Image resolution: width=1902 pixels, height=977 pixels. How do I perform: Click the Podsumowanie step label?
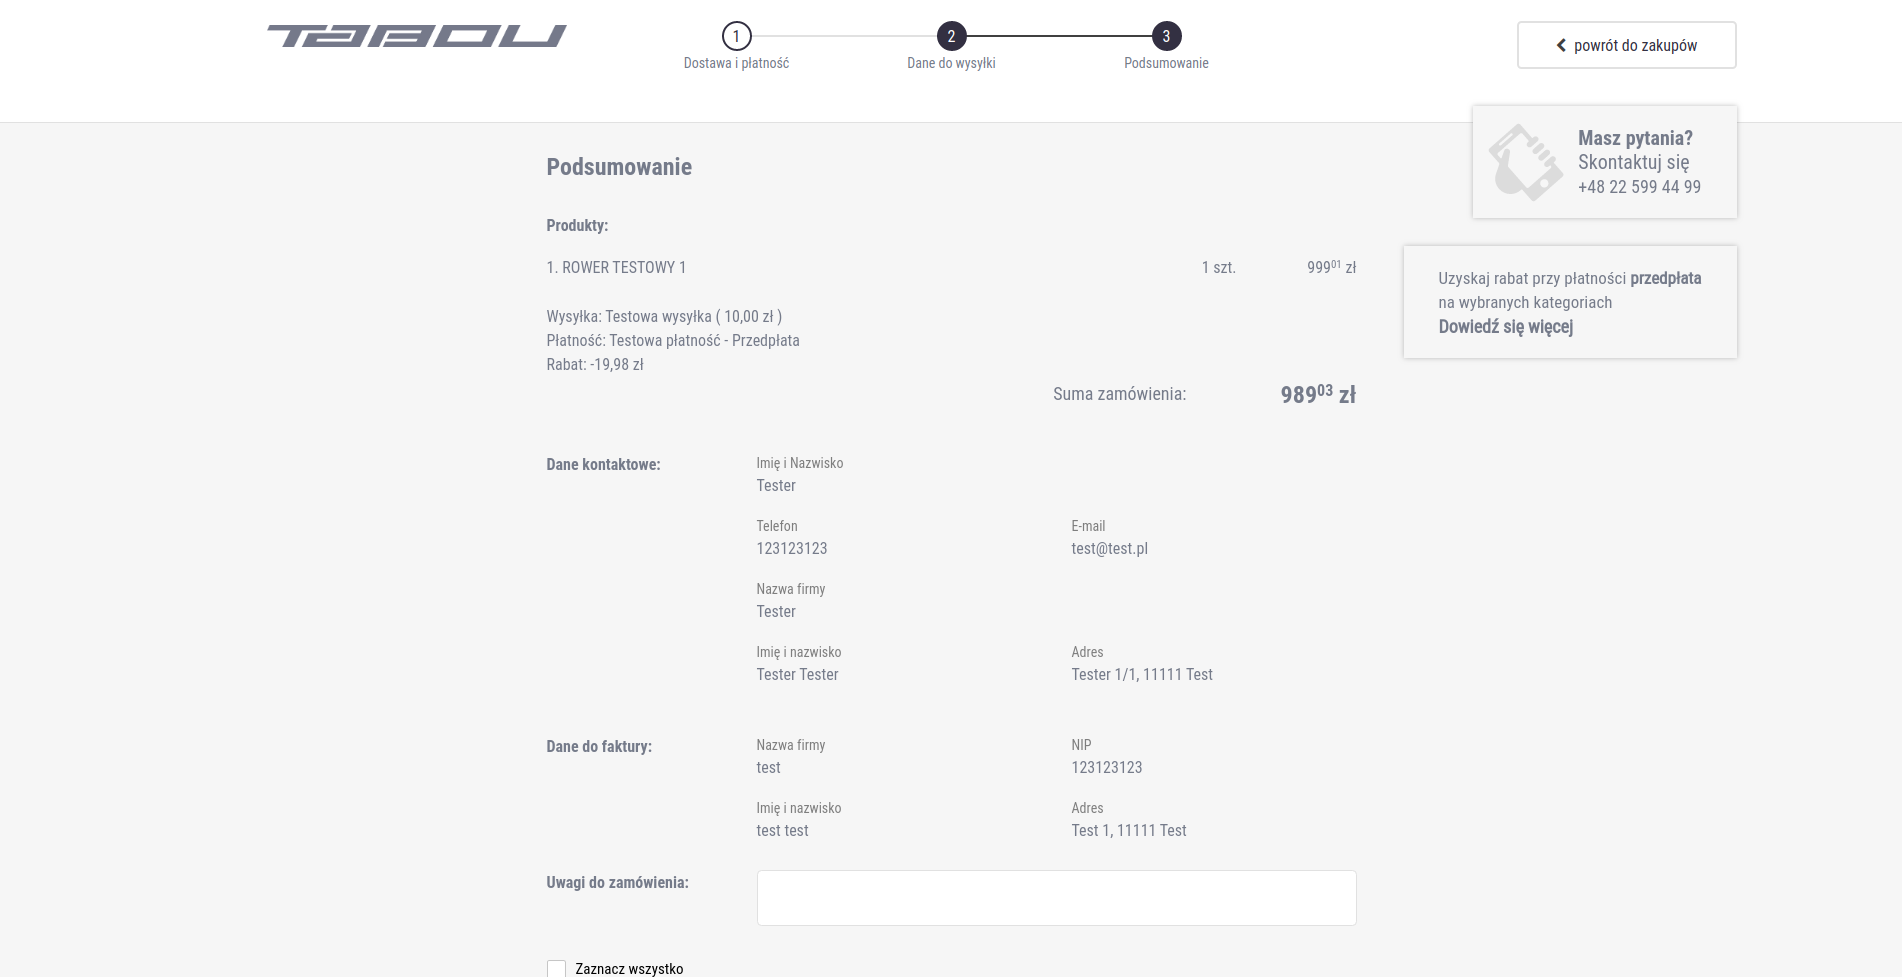(x=1166, y=63)
